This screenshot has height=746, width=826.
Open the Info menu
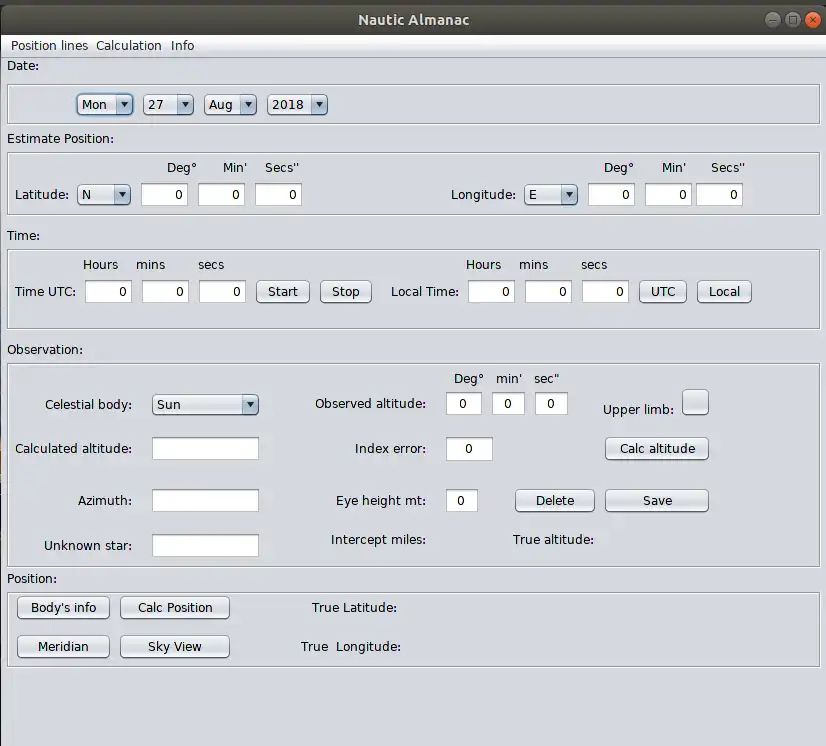182,46
